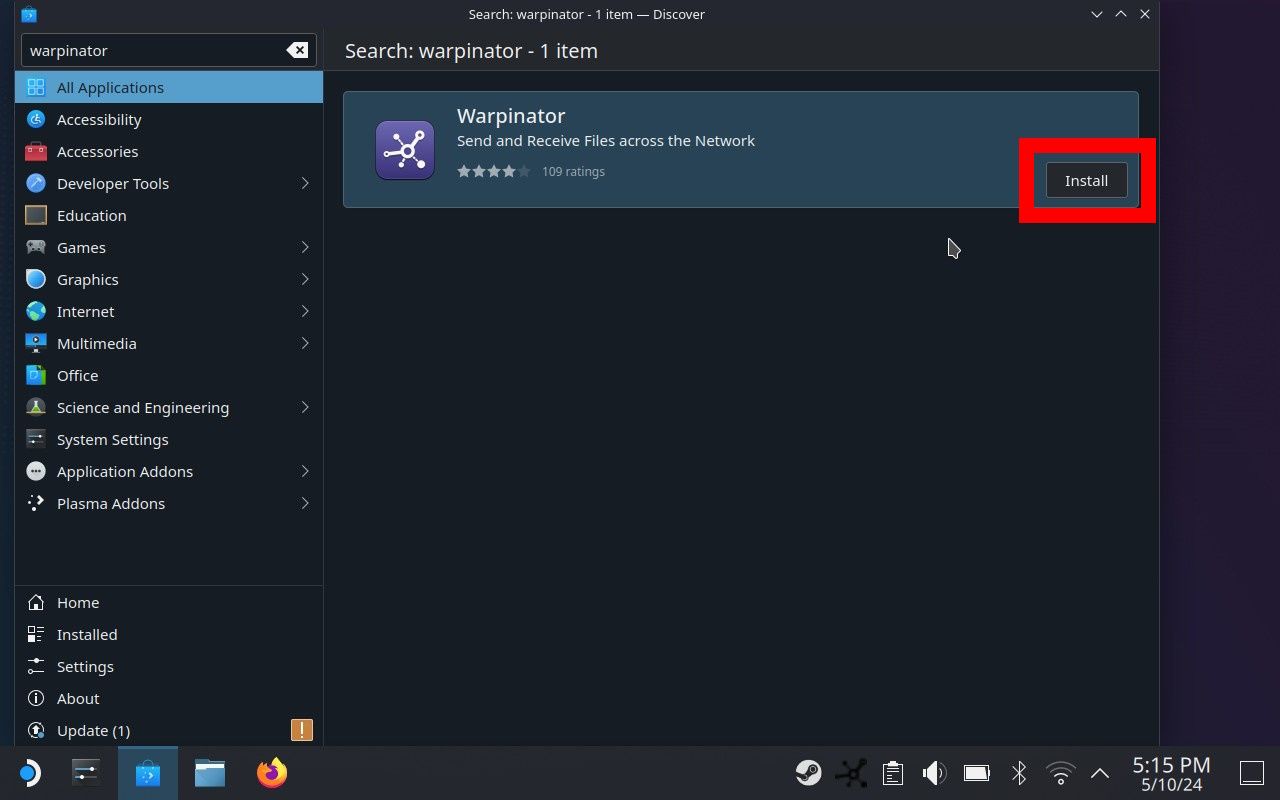Open Discover Settings page
This screenshot has width=1280, height=800.
[169, 666]
